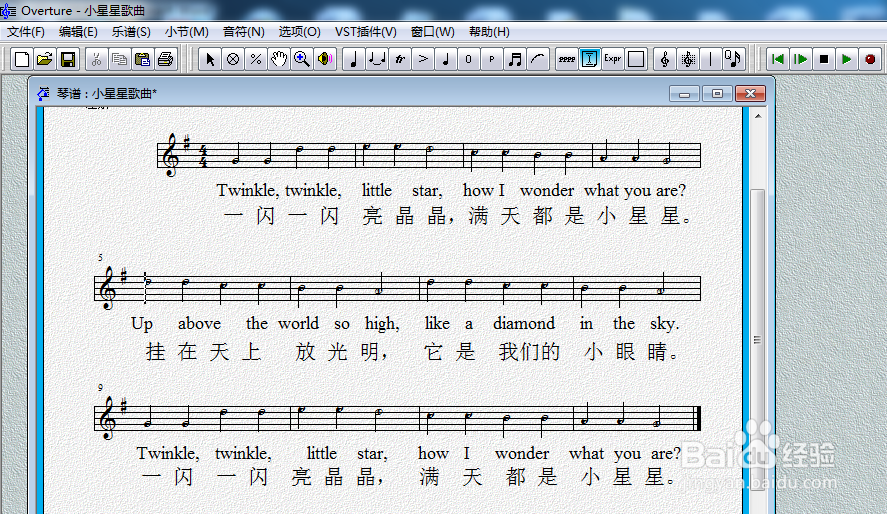
Task: Toggle the active text lyrics tool
Action: (x=590, y=59)
